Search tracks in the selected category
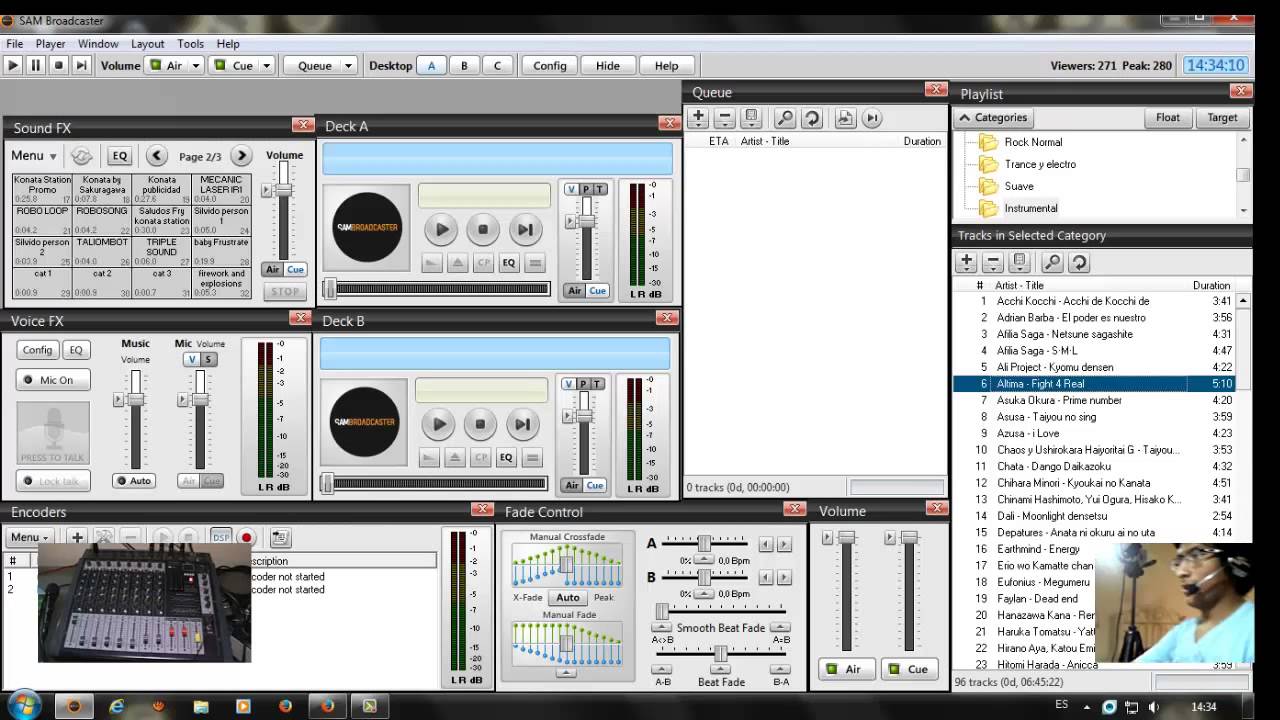This screenshot has width=1280, height=720. click(1052, 262)
